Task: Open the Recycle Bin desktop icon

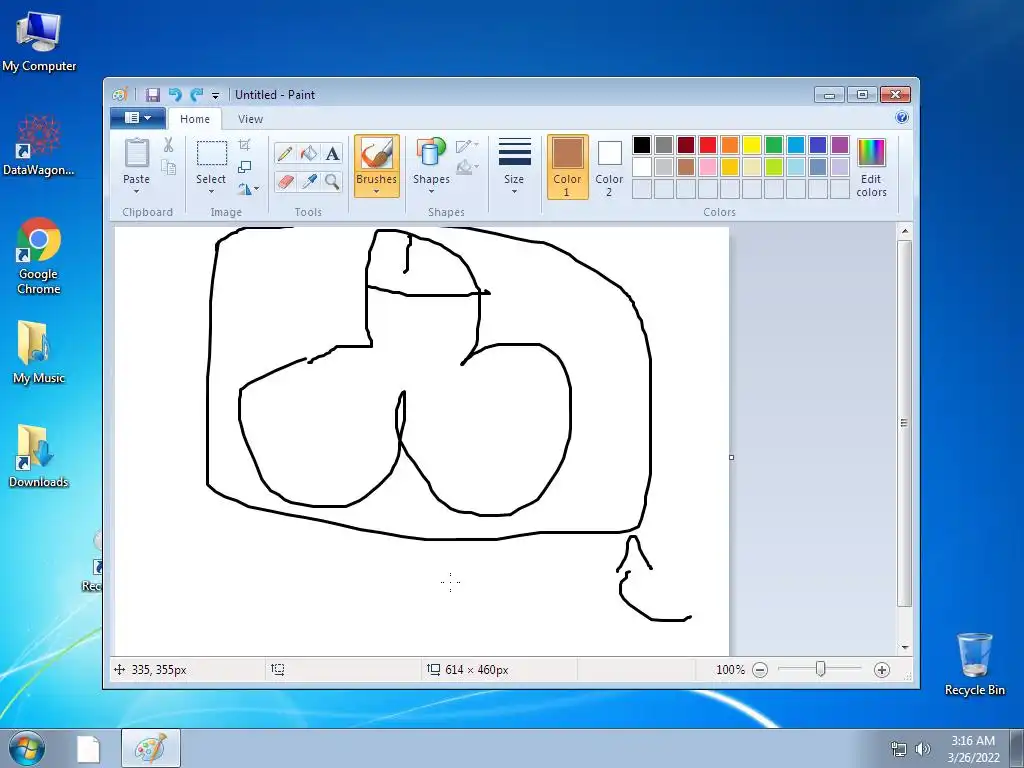Action: (975, 664)
